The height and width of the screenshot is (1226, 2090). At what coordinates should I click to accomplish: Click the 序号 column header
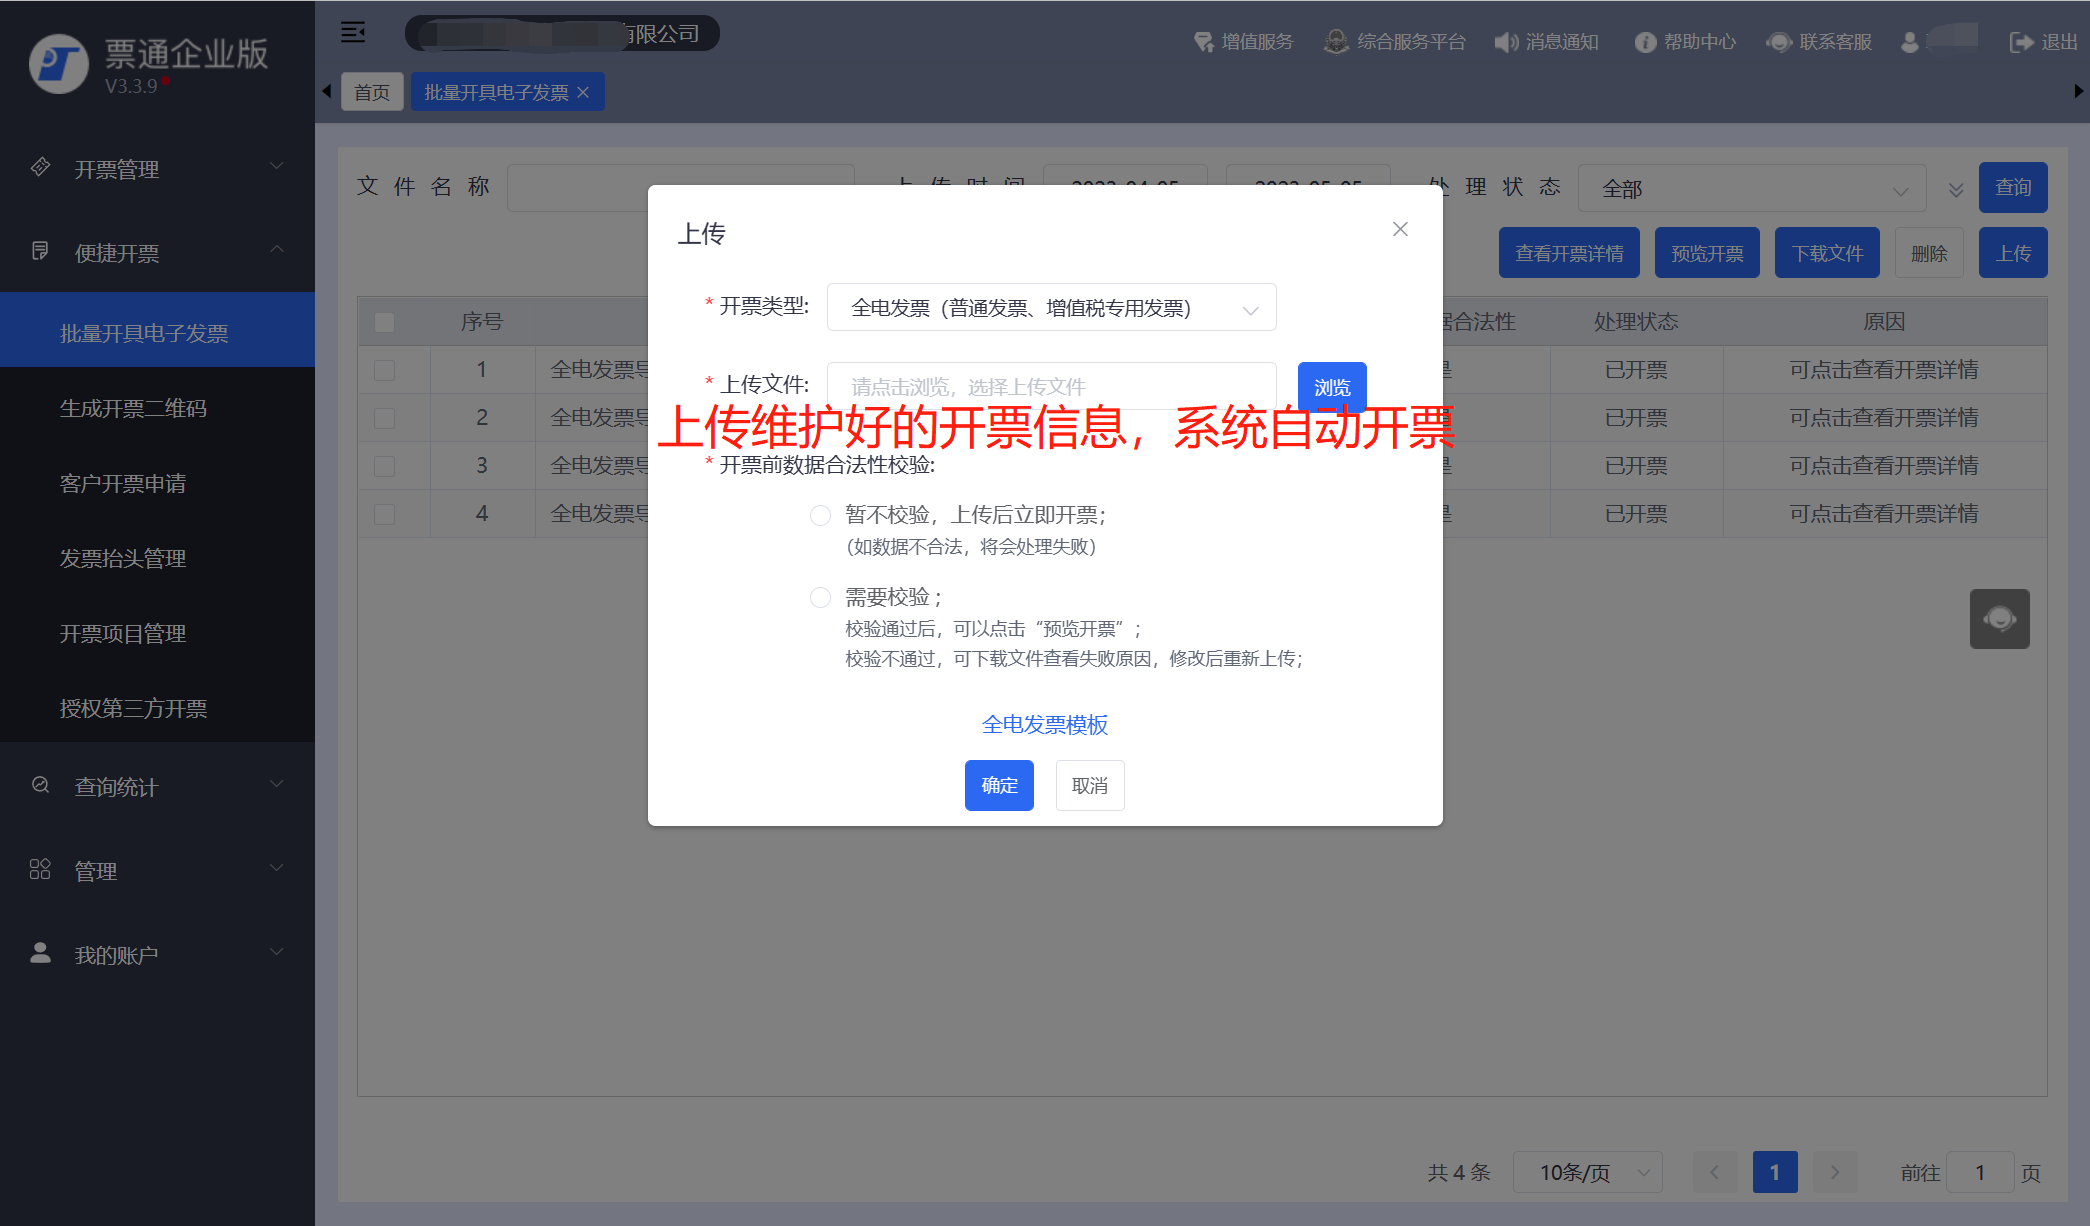pos(482,322)
